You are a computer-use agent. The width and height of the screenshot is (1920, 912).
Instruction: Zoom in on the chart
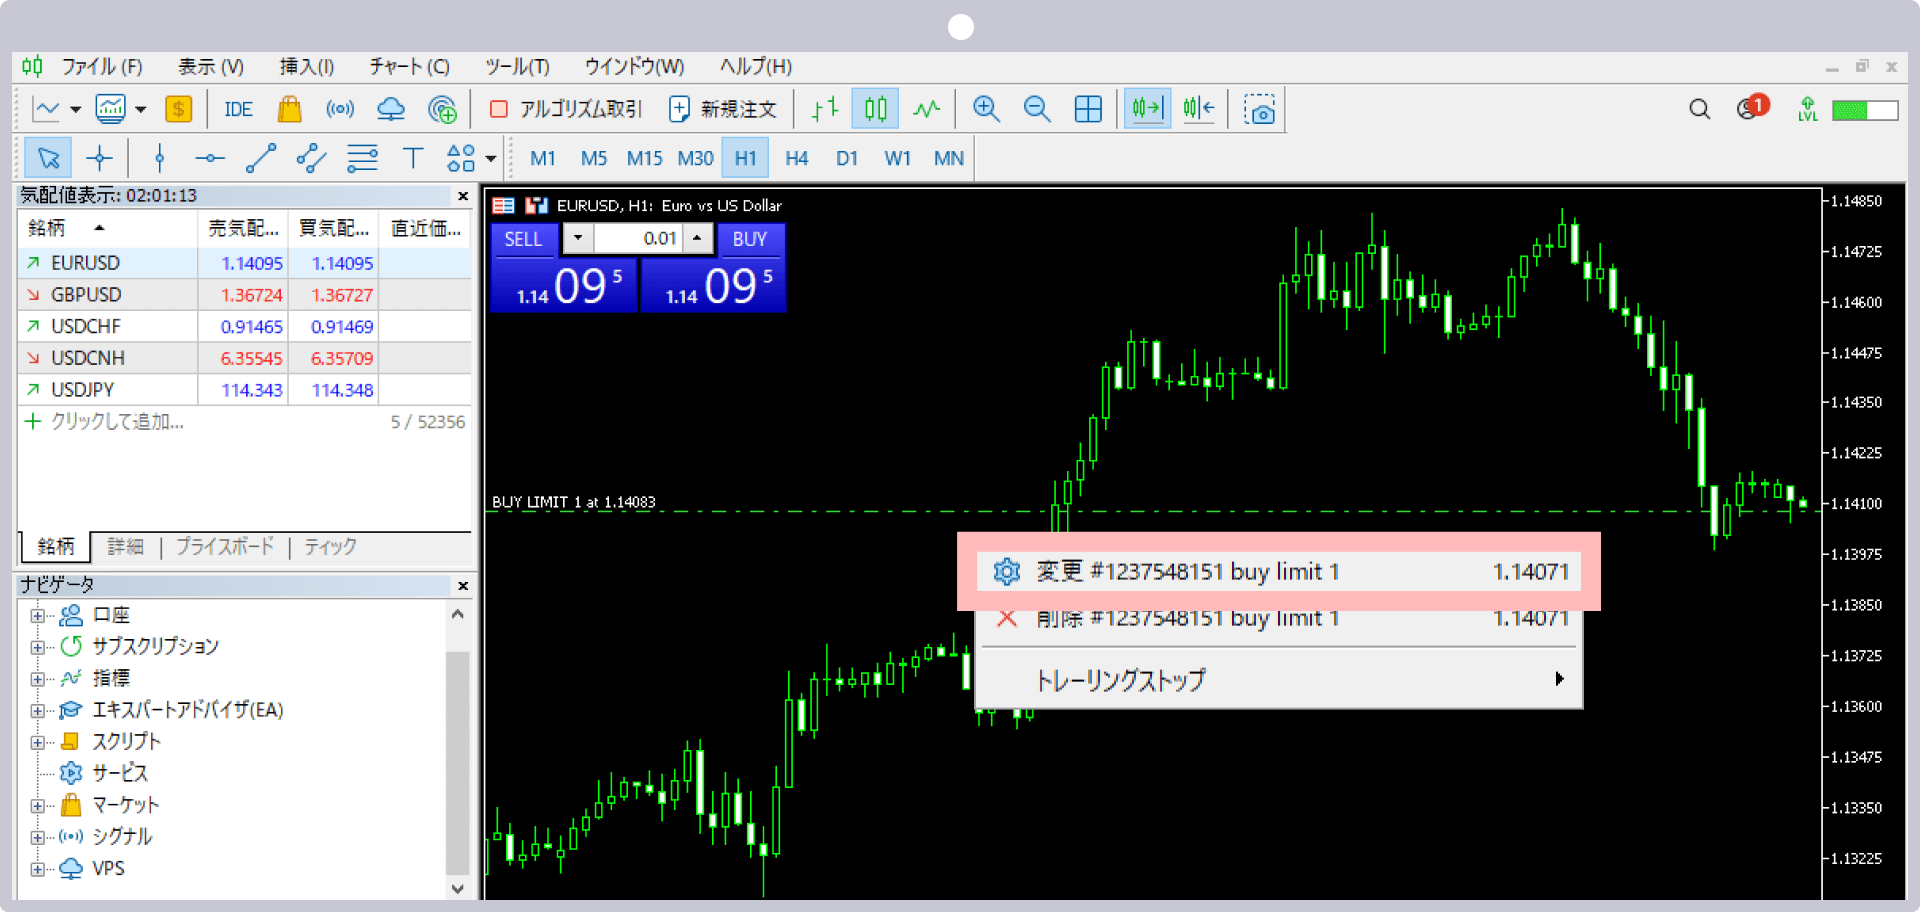point(986,109)
